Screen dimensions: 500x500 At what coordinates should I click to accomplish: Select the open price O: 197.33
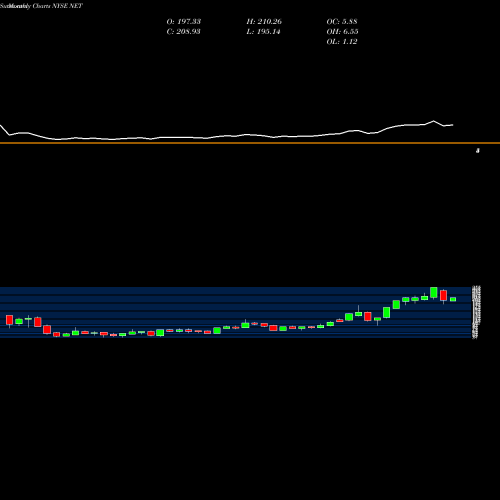[x=184, y=22]
